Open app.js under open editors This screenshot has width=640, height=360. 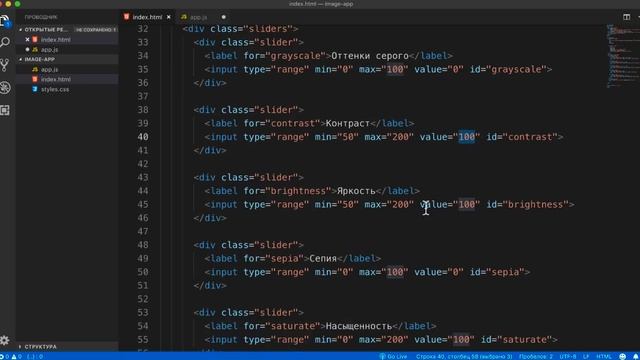[x=49, y=49]
